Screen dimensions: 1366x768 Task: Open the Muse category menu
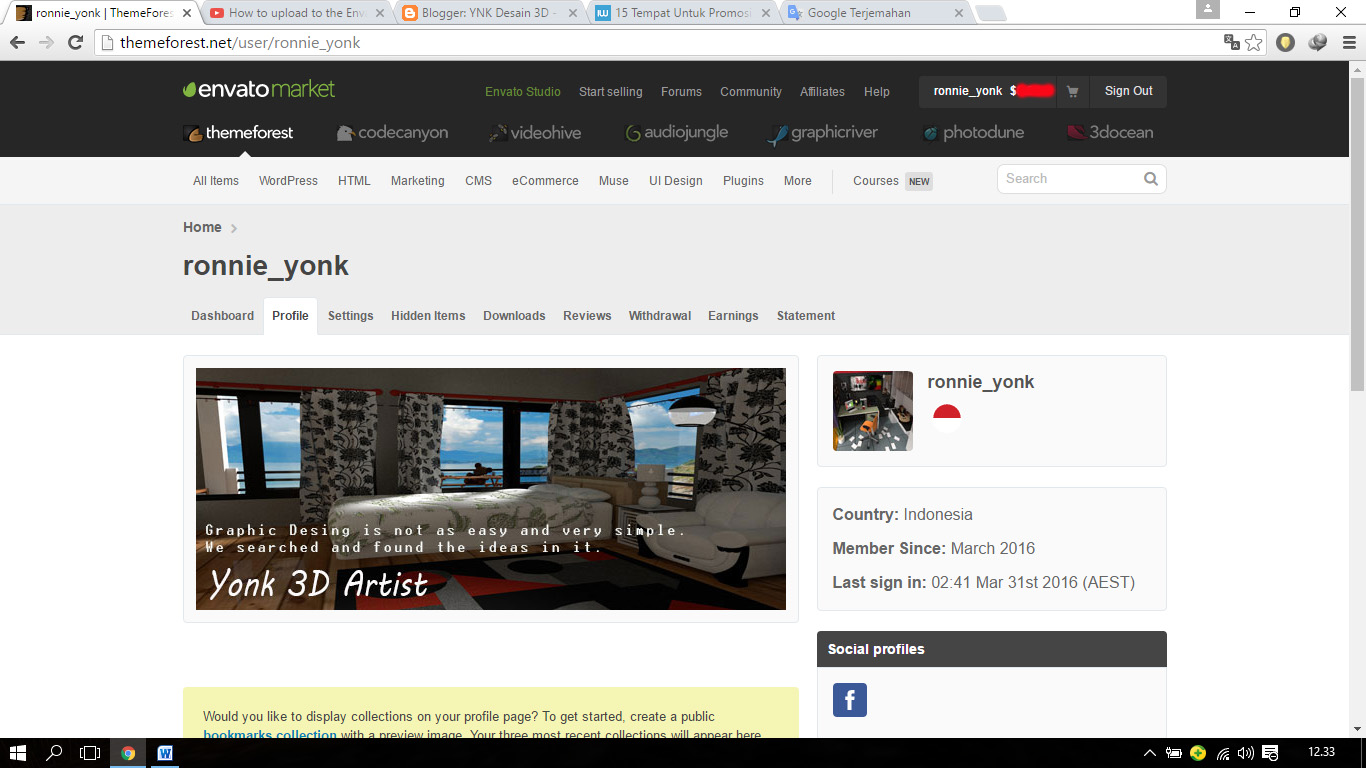click(613, 181)
